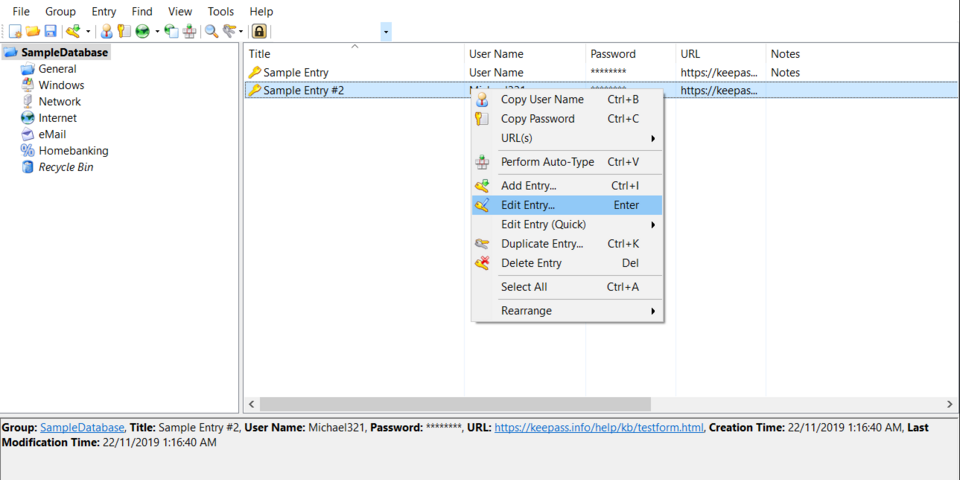The width and height of the screenshot is (960, 480).
Task: Click the Find magnifier toolbar icon
Action: [x=211, y=31]
